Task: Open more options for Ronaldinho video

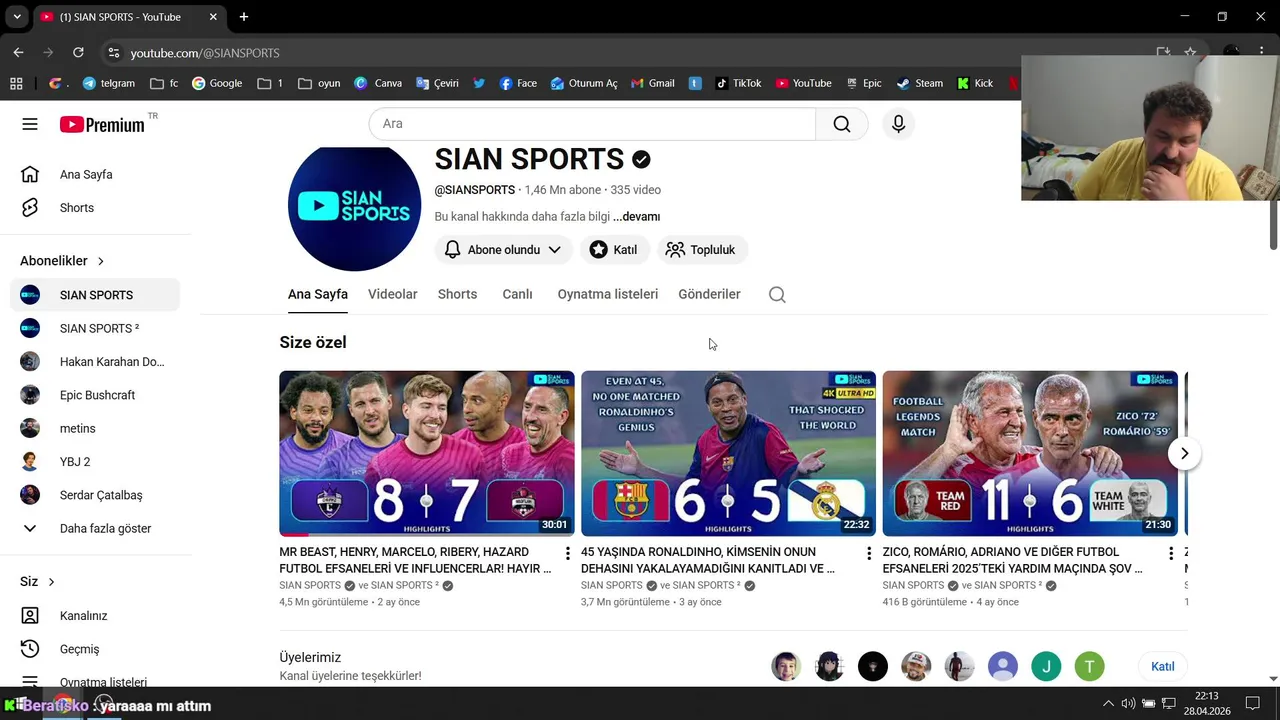Action: (868, 553)
